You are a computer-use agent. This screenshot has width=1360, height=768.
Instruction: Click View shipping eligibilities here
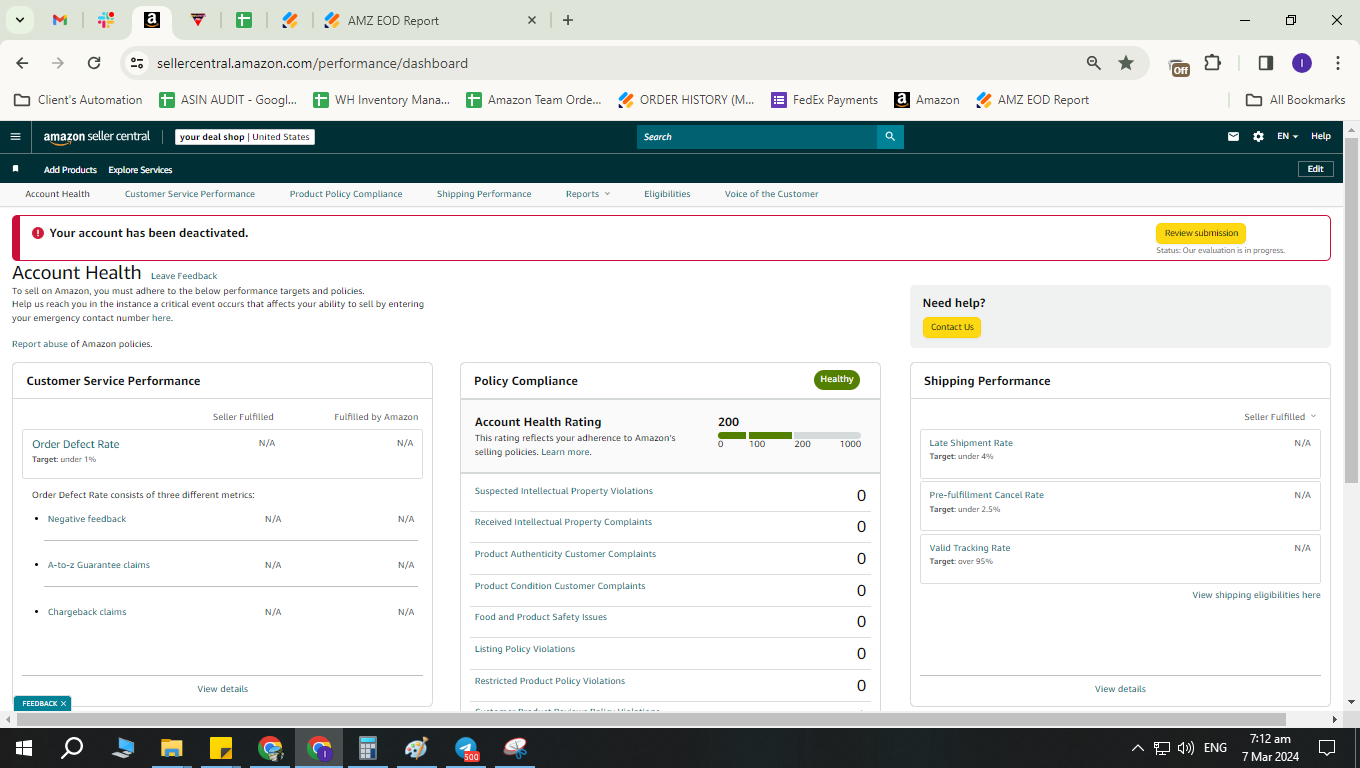(1256, 595)
